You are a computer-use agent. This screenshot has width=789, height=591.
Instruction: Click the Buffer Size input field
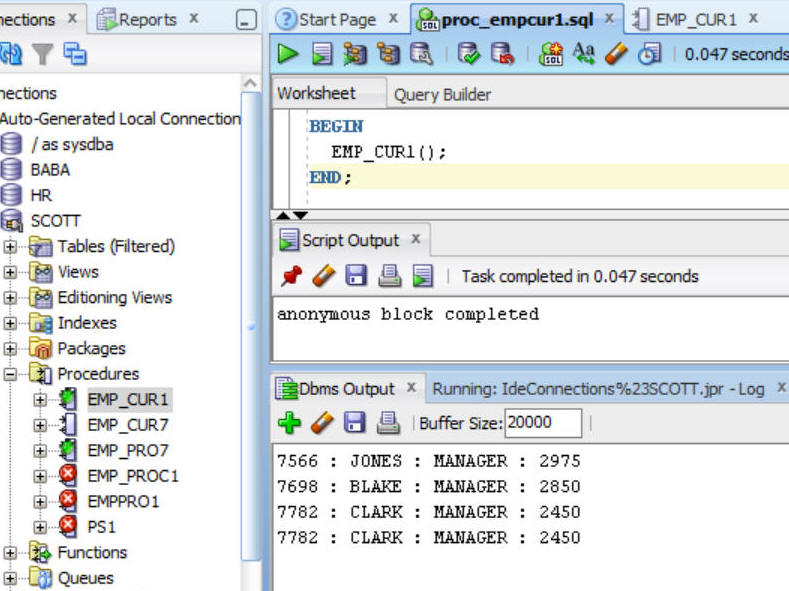[x=542, y=423]
